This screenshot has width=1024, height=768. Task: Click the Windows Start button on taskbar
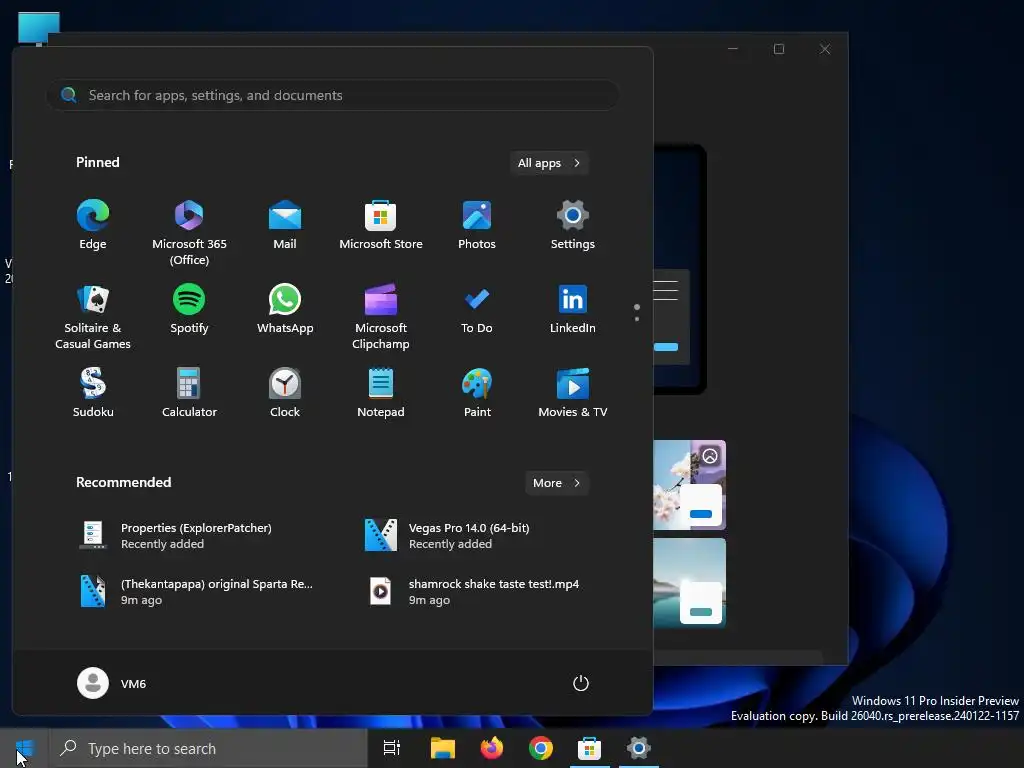tap(24, 748)
